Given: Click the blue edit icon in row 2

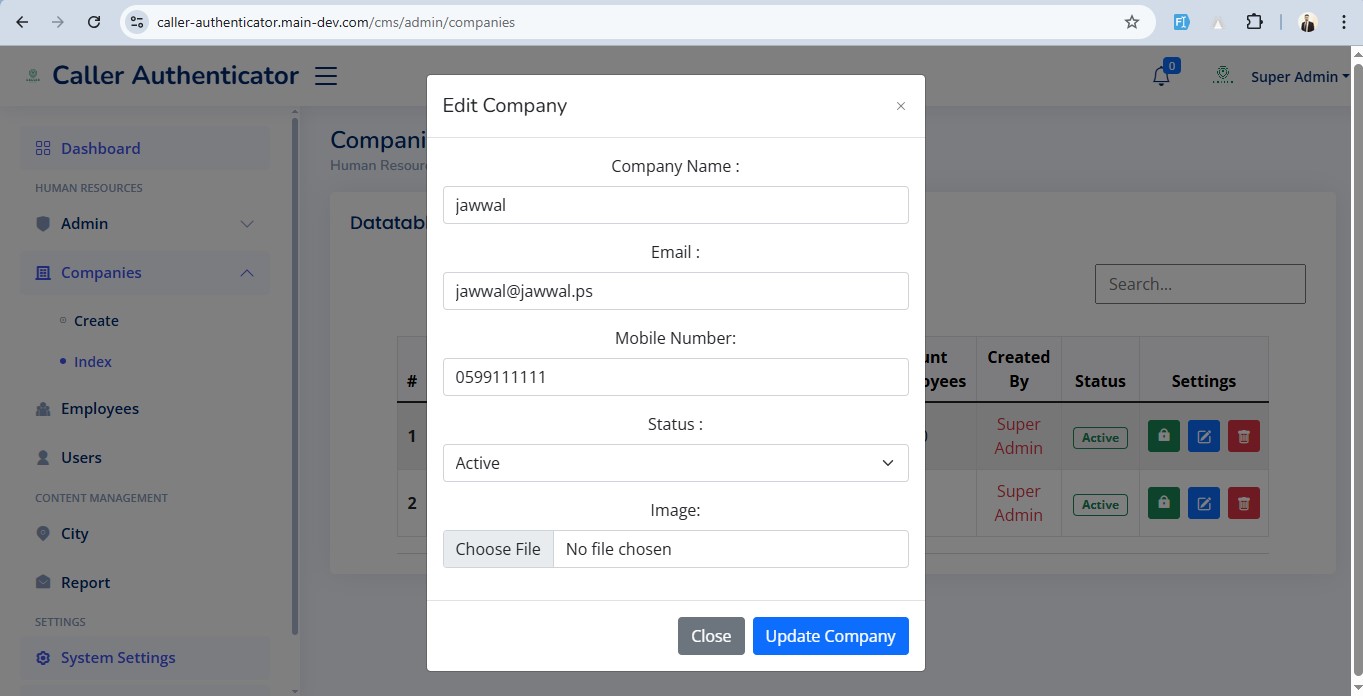Looking at the screenshot, I should (x=1203, y=503).
